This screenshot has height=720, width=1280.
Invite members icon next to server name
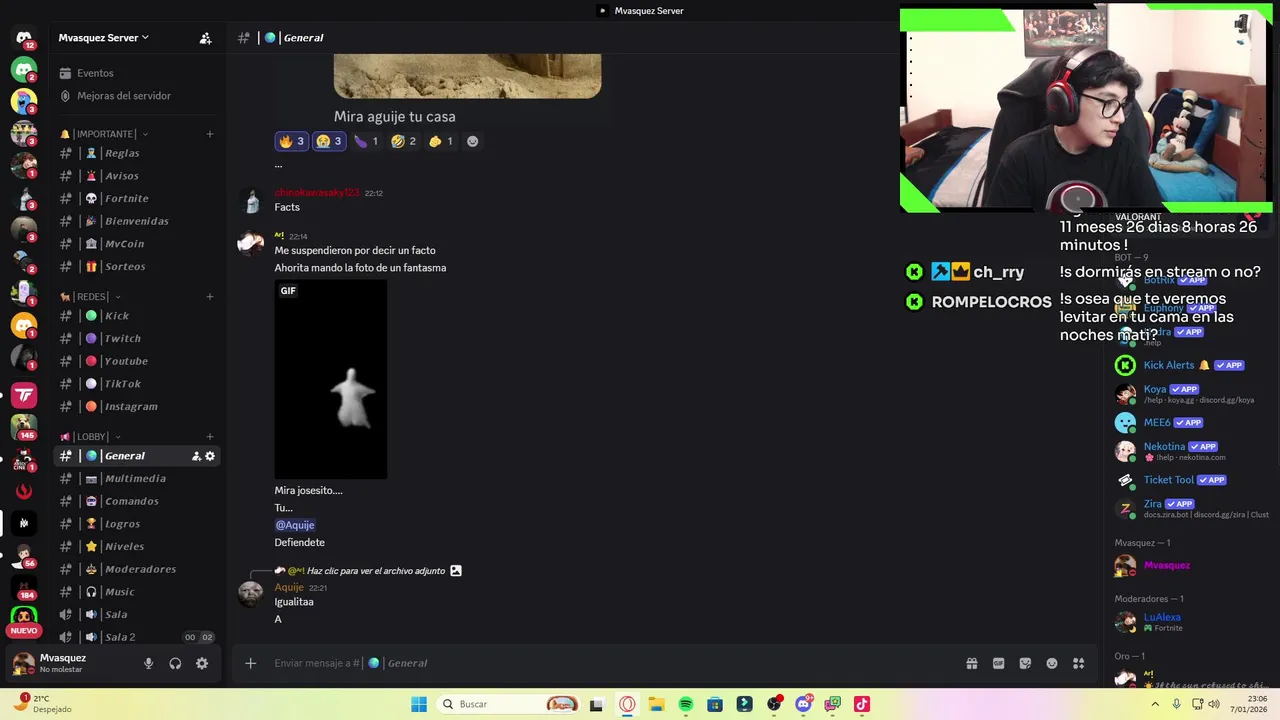click(x=205, y=38)
